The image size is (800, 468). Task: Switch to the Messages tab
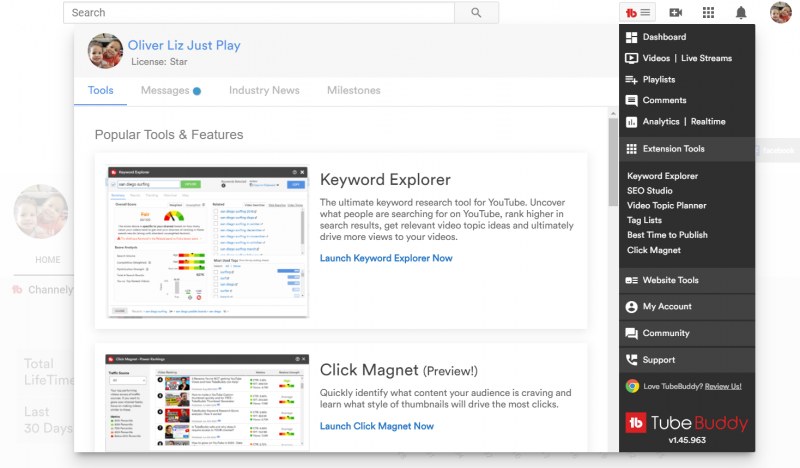tap(165, 91)
